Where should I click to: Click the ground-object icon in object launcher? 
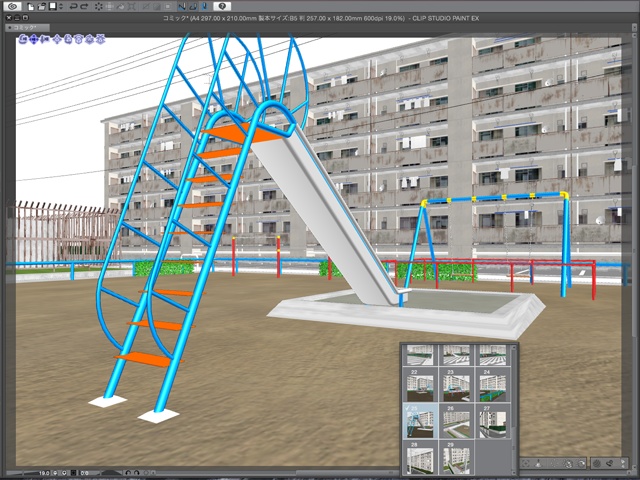[x=538, y=463]
